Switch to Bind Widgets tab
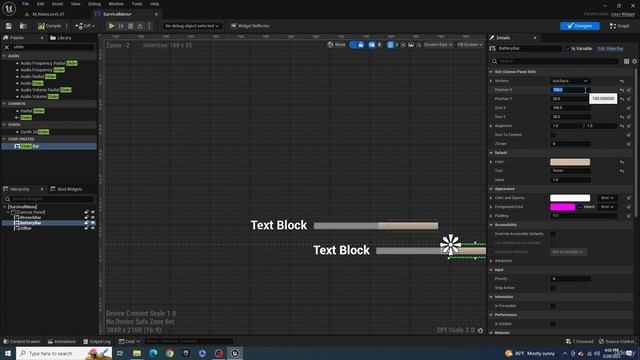Image resolution: width=640 pixels, height=360 pixels. [x=66, y=189]
